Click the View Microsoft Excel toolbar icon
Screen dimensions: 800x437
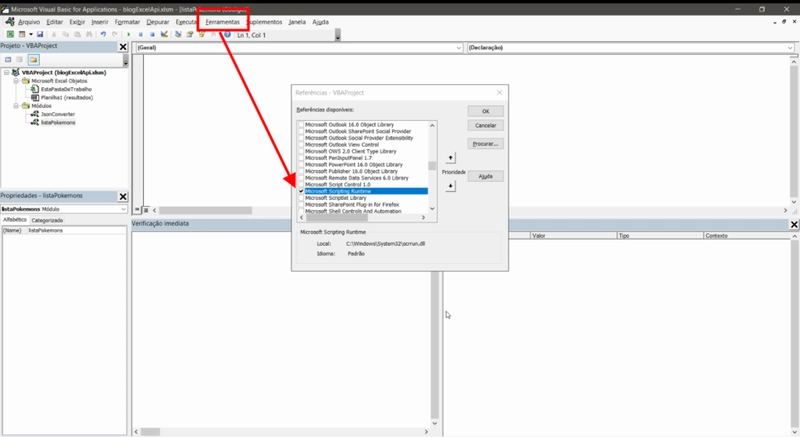[x=10, y=34]
